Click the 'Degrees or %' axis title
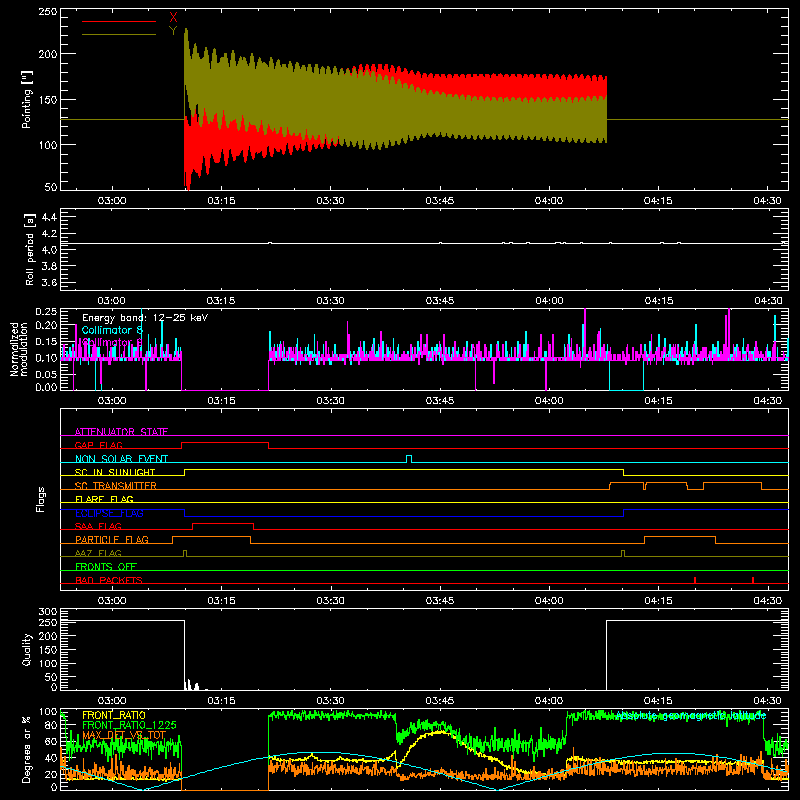Screen dimensions: 800x800 (x=27, y=749)
